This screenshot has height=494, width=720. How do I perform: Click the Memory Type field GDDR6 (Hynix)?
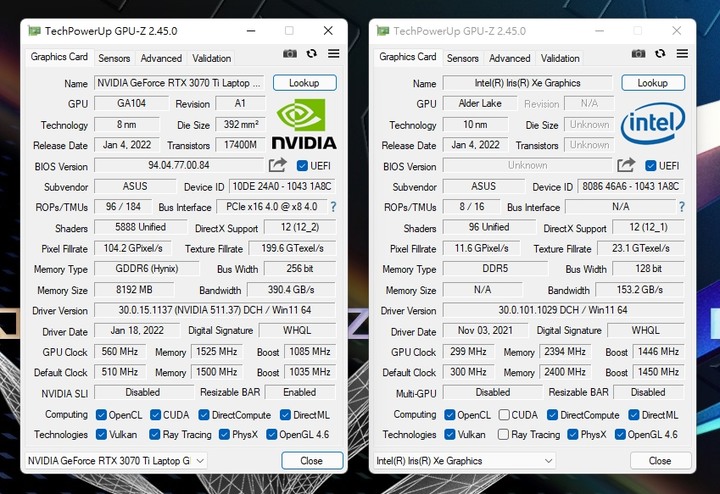tap(147, 269)
